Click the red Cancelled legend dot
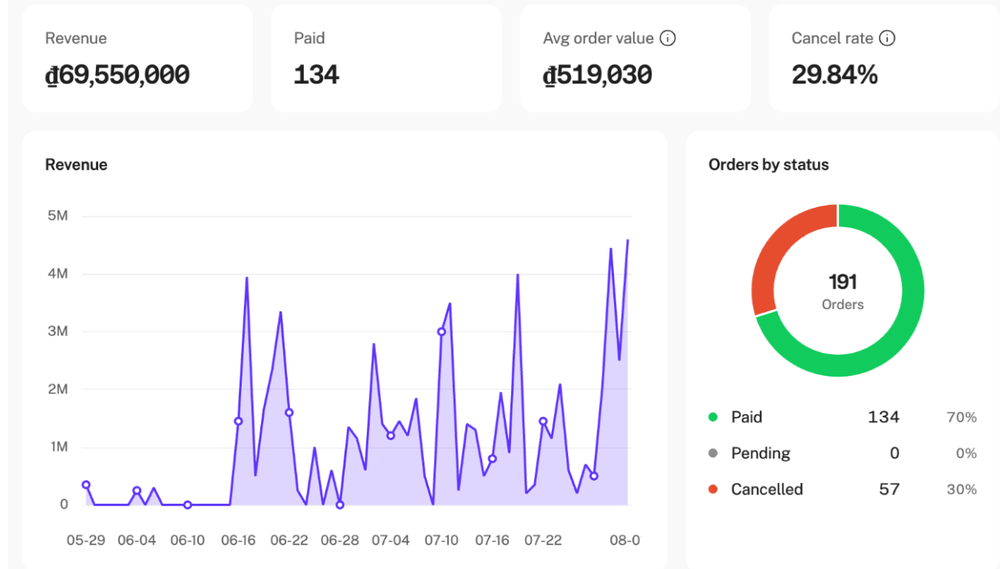 (713, 489)
